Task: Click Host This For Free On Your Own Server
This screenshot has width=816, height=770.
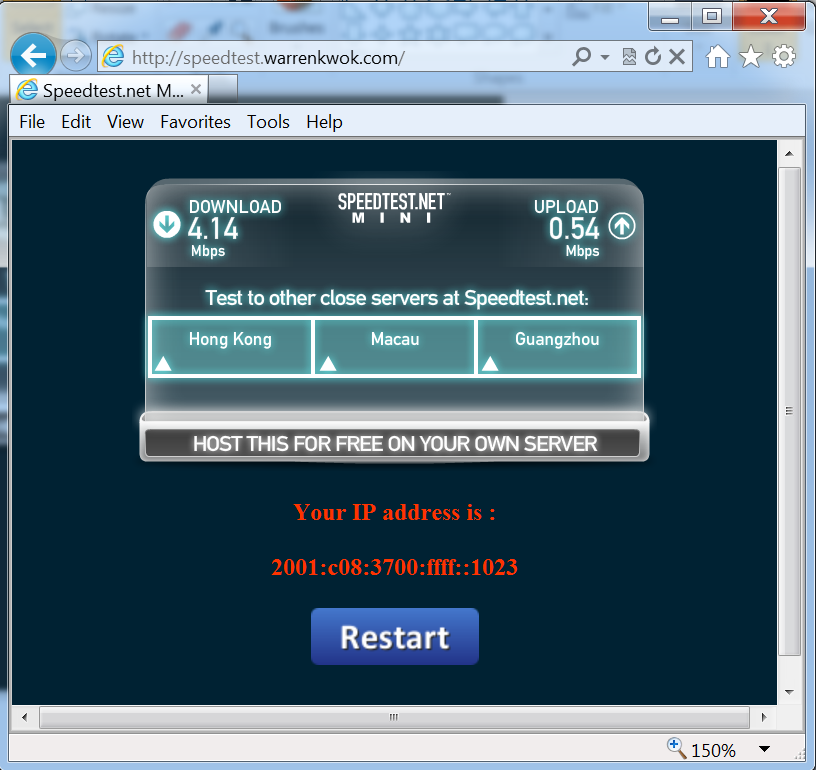Action: [394, 443]
